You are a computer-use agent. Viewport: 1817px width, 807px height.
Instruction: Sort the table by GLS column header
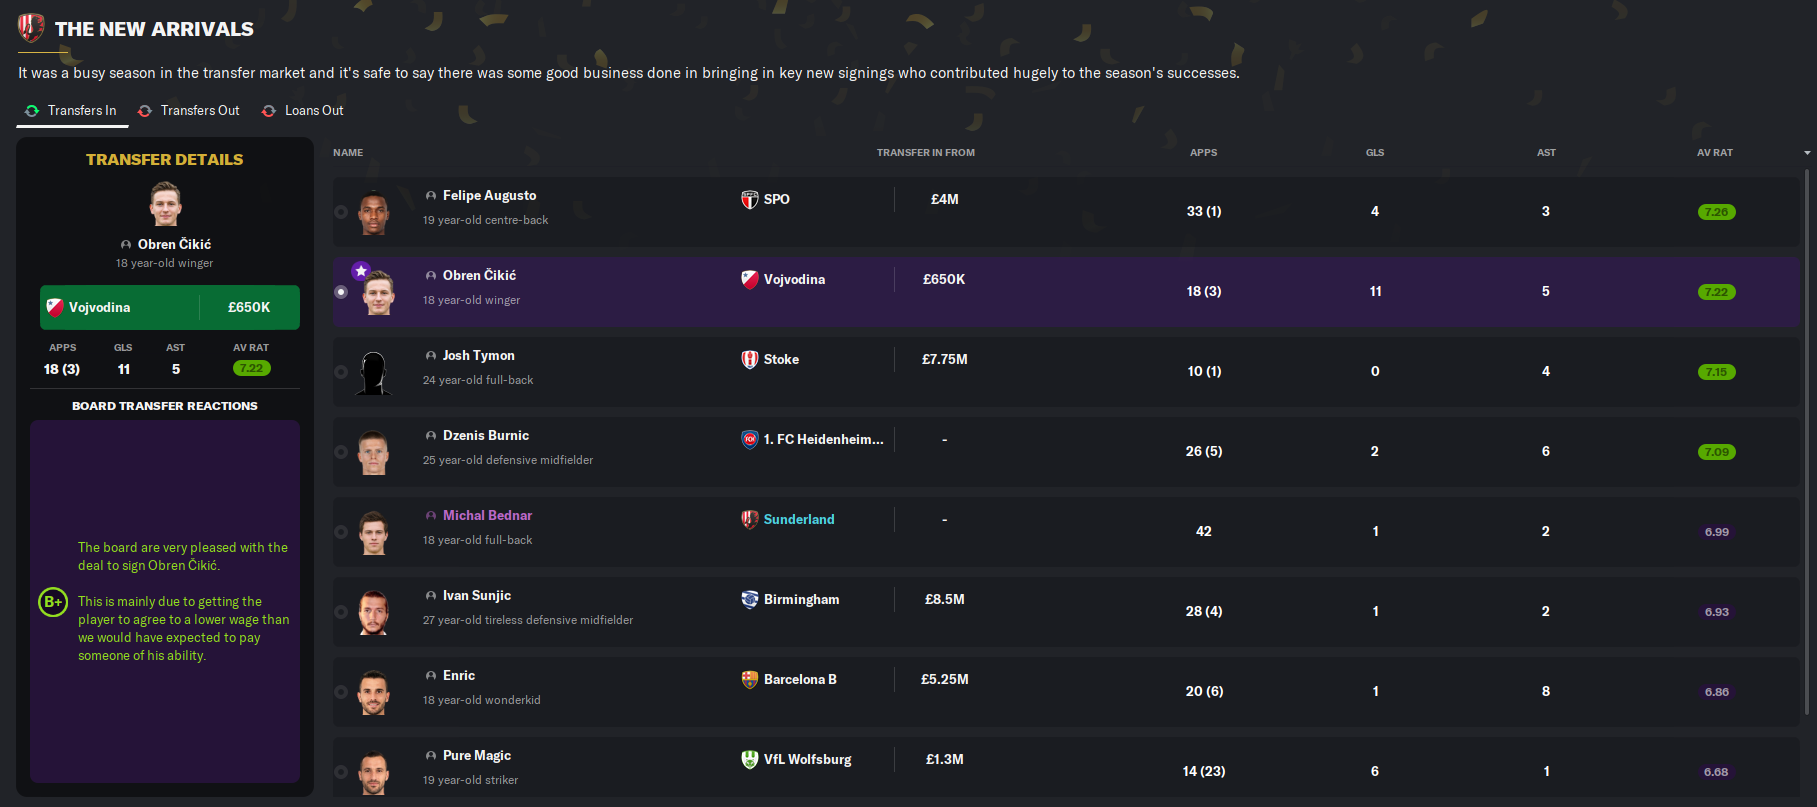coord(1375,153)
